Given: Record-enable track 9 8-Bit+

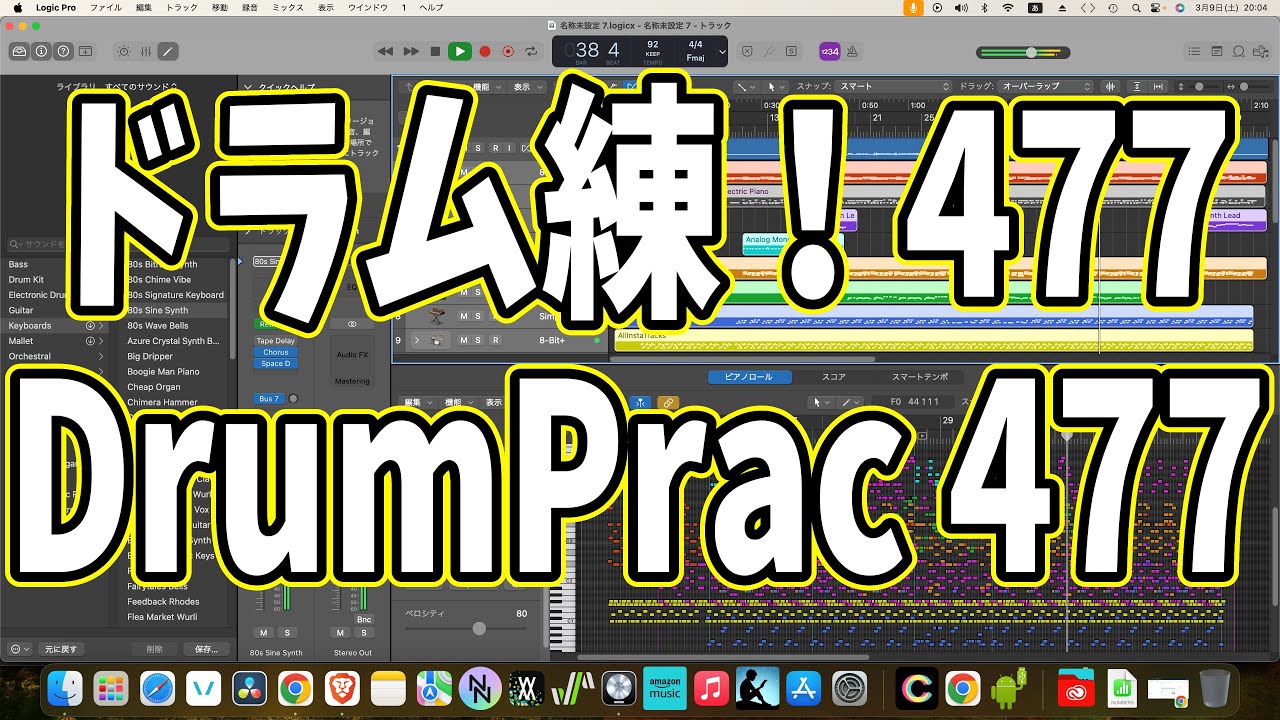Looking at the screenshot, I should [494, 340].
